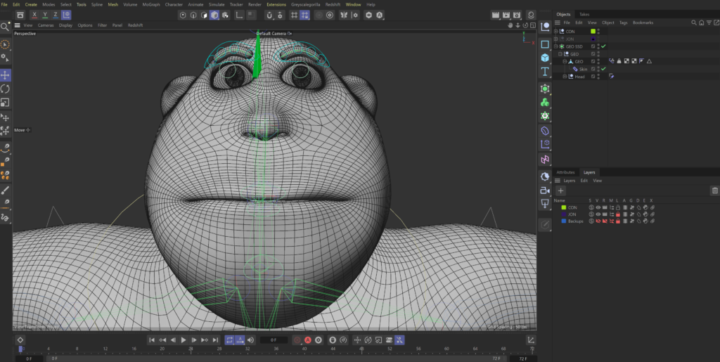Screen dimensions: 720x362
Task: Open the pink Simulate icon in palette
Action: (545, 159)
